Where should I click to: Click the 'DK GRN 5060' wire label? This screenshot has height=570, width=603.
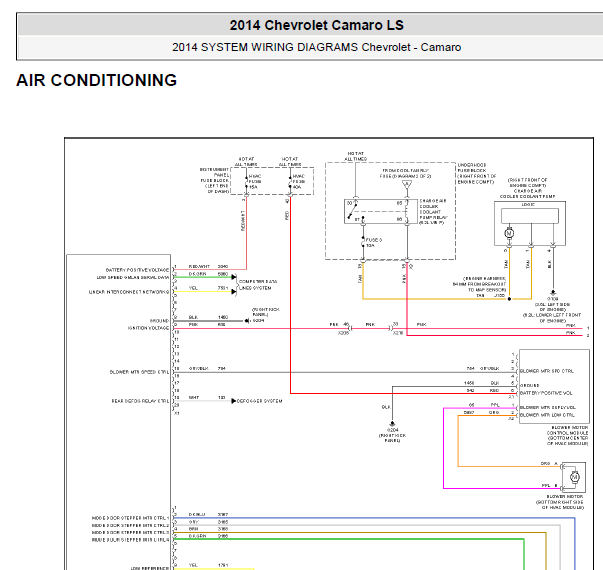coord(208,274)
